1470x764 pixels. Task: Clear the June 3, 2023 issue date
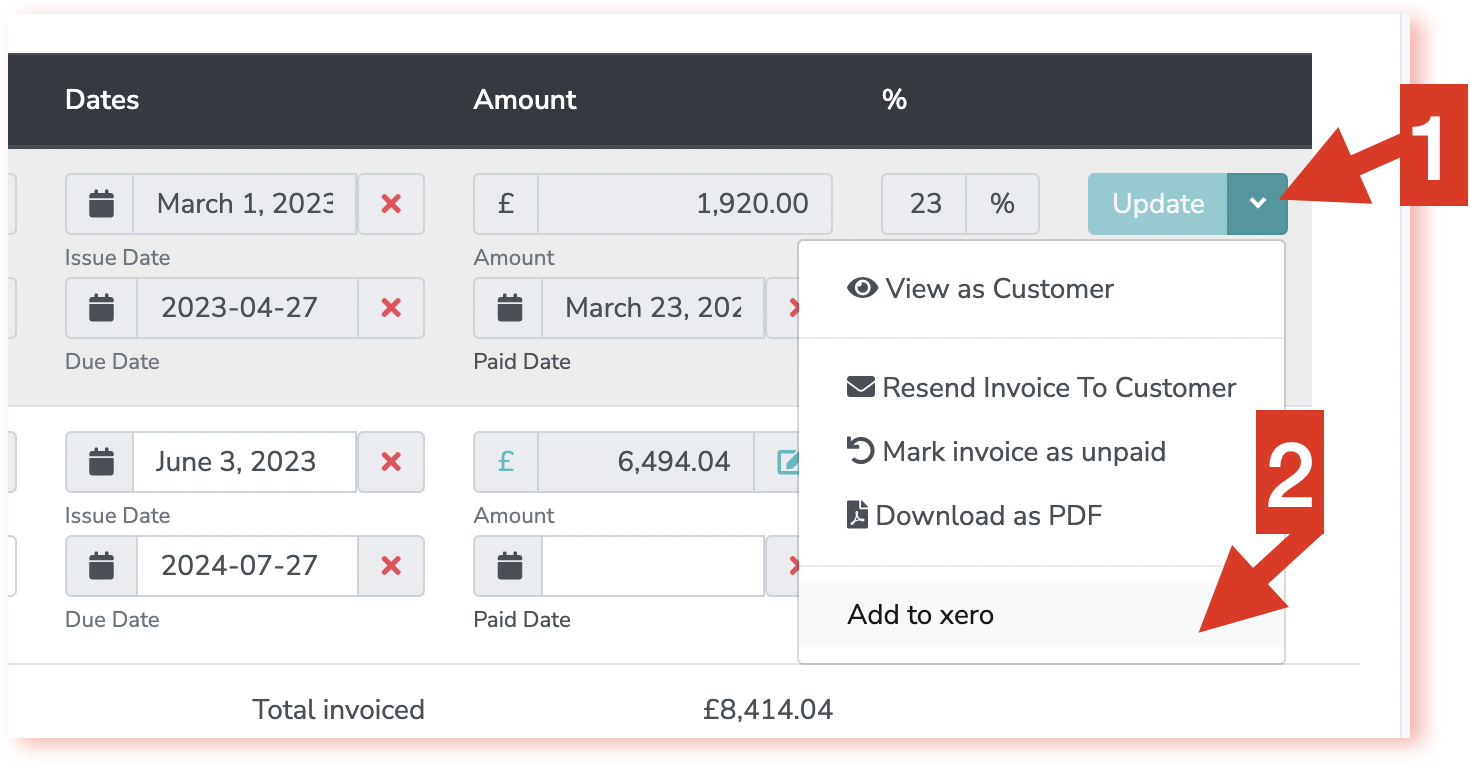click(391, 462)
